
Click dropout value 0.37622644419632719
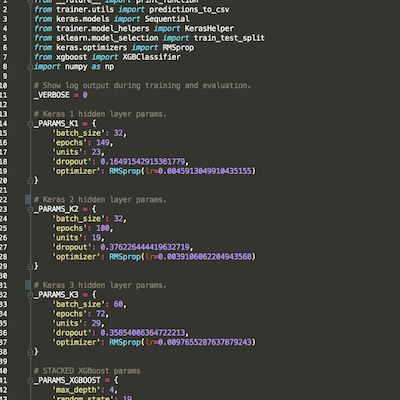click(145, 247)
